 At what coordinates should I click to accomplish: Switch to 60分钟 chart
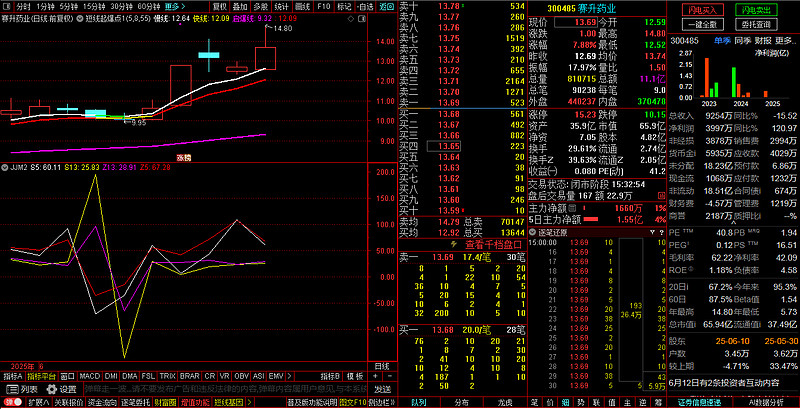149,7
